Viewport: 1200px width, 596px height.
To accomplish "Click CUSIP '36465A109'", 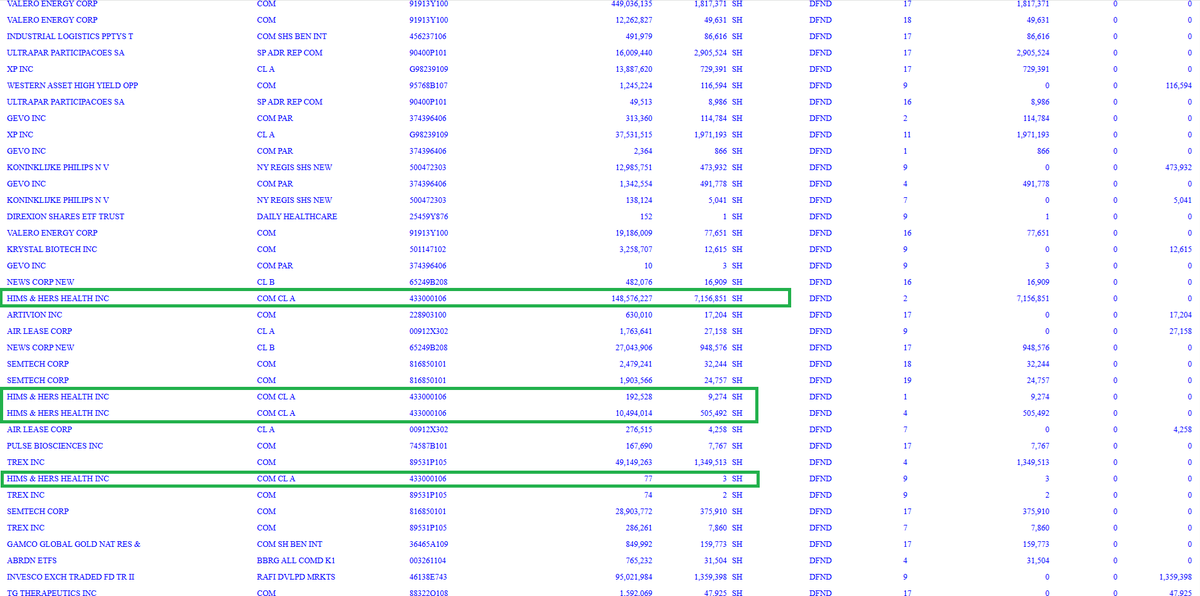I will click(429, 544).
